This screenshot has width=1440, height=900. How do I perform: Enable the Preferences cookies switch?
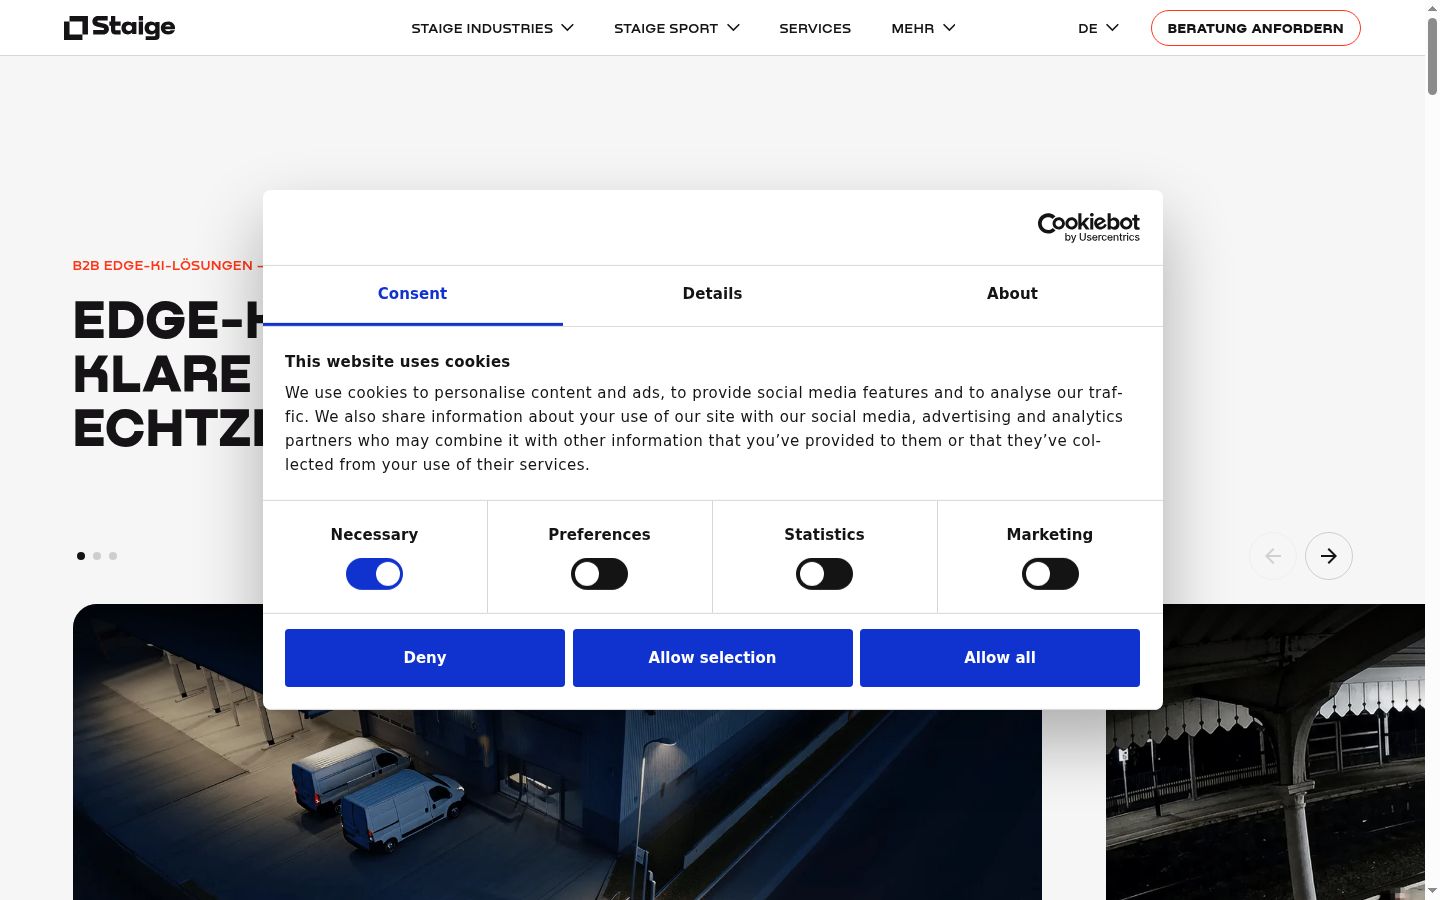pos(599,574)
